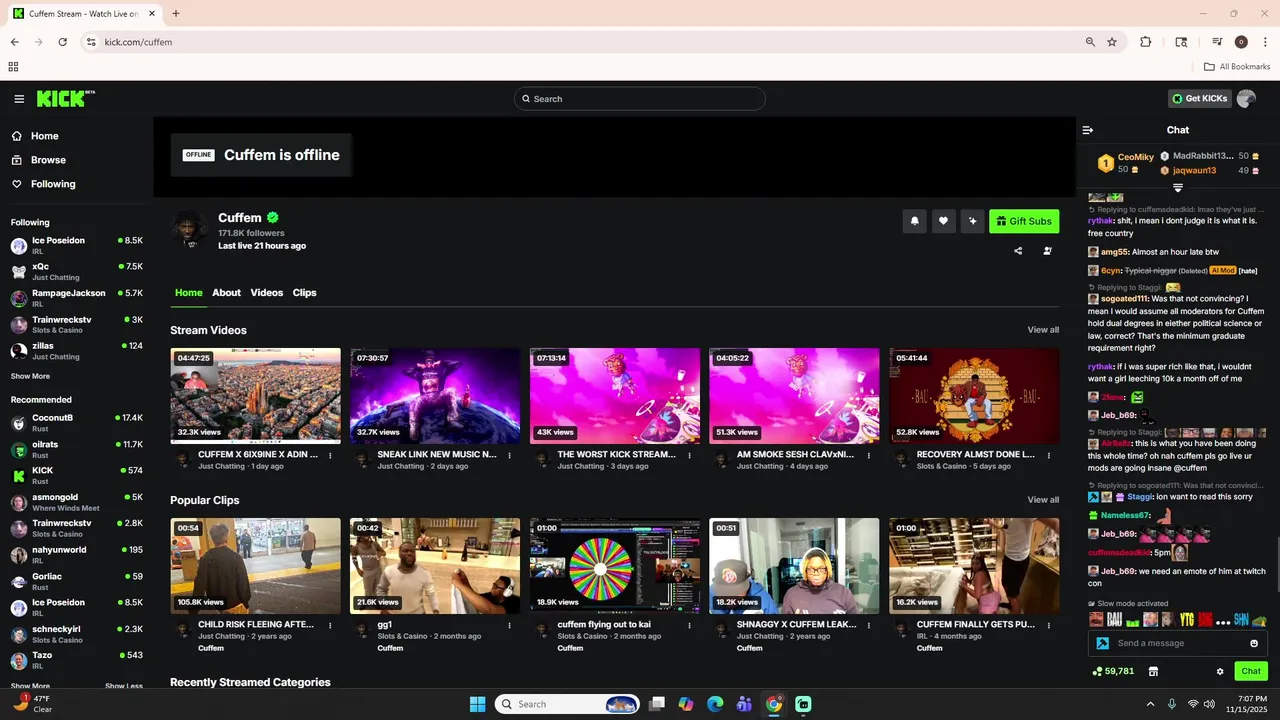Image resolution: width=1280 pixels, height=720 pixels.
Task: Click the Get KICKs button
Action: tap(1199, 98)
